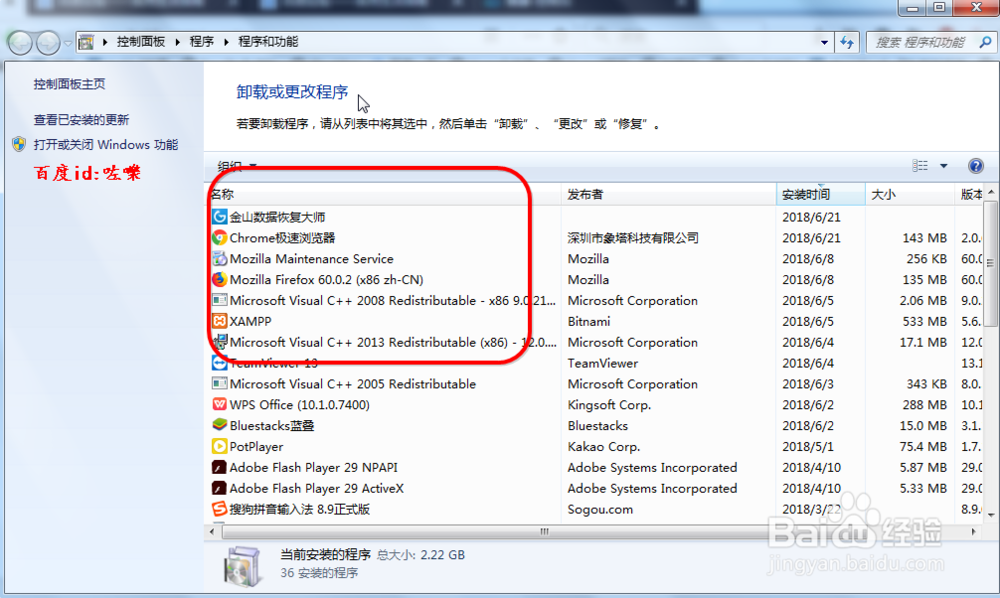Click 程序和功能 breadcrumb segment
The width and height of the screenshot is (1000, 598).
click(268, 42)
